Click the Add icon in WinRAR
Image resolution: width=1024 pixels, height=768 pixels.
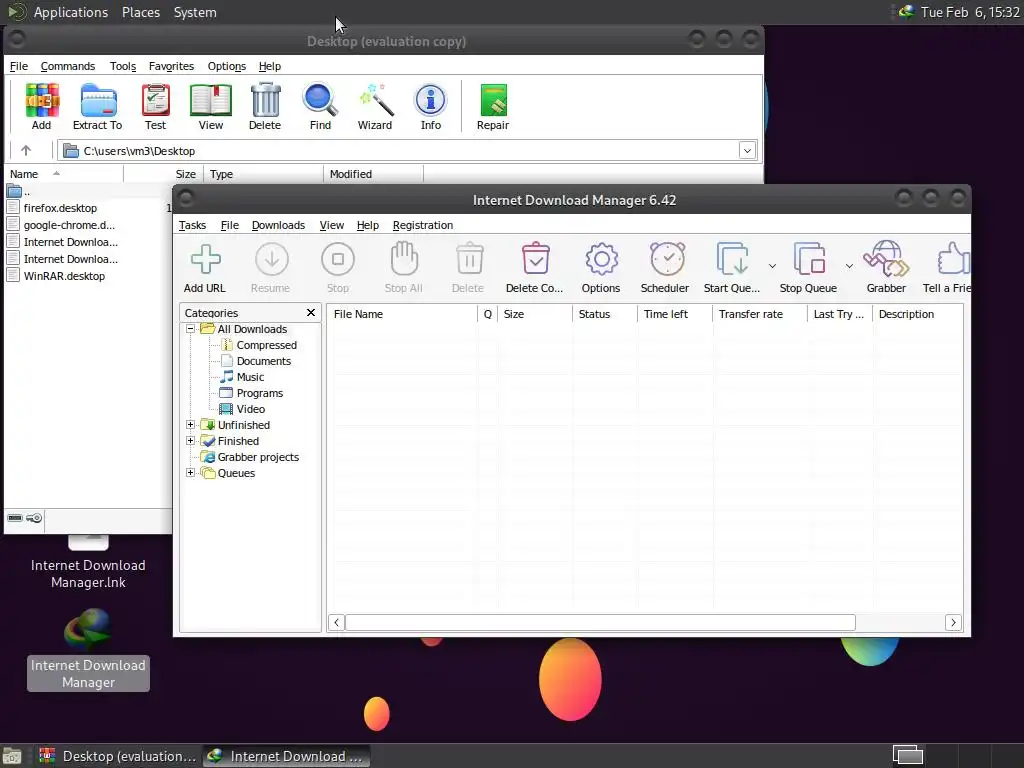(x=42, y=101)
